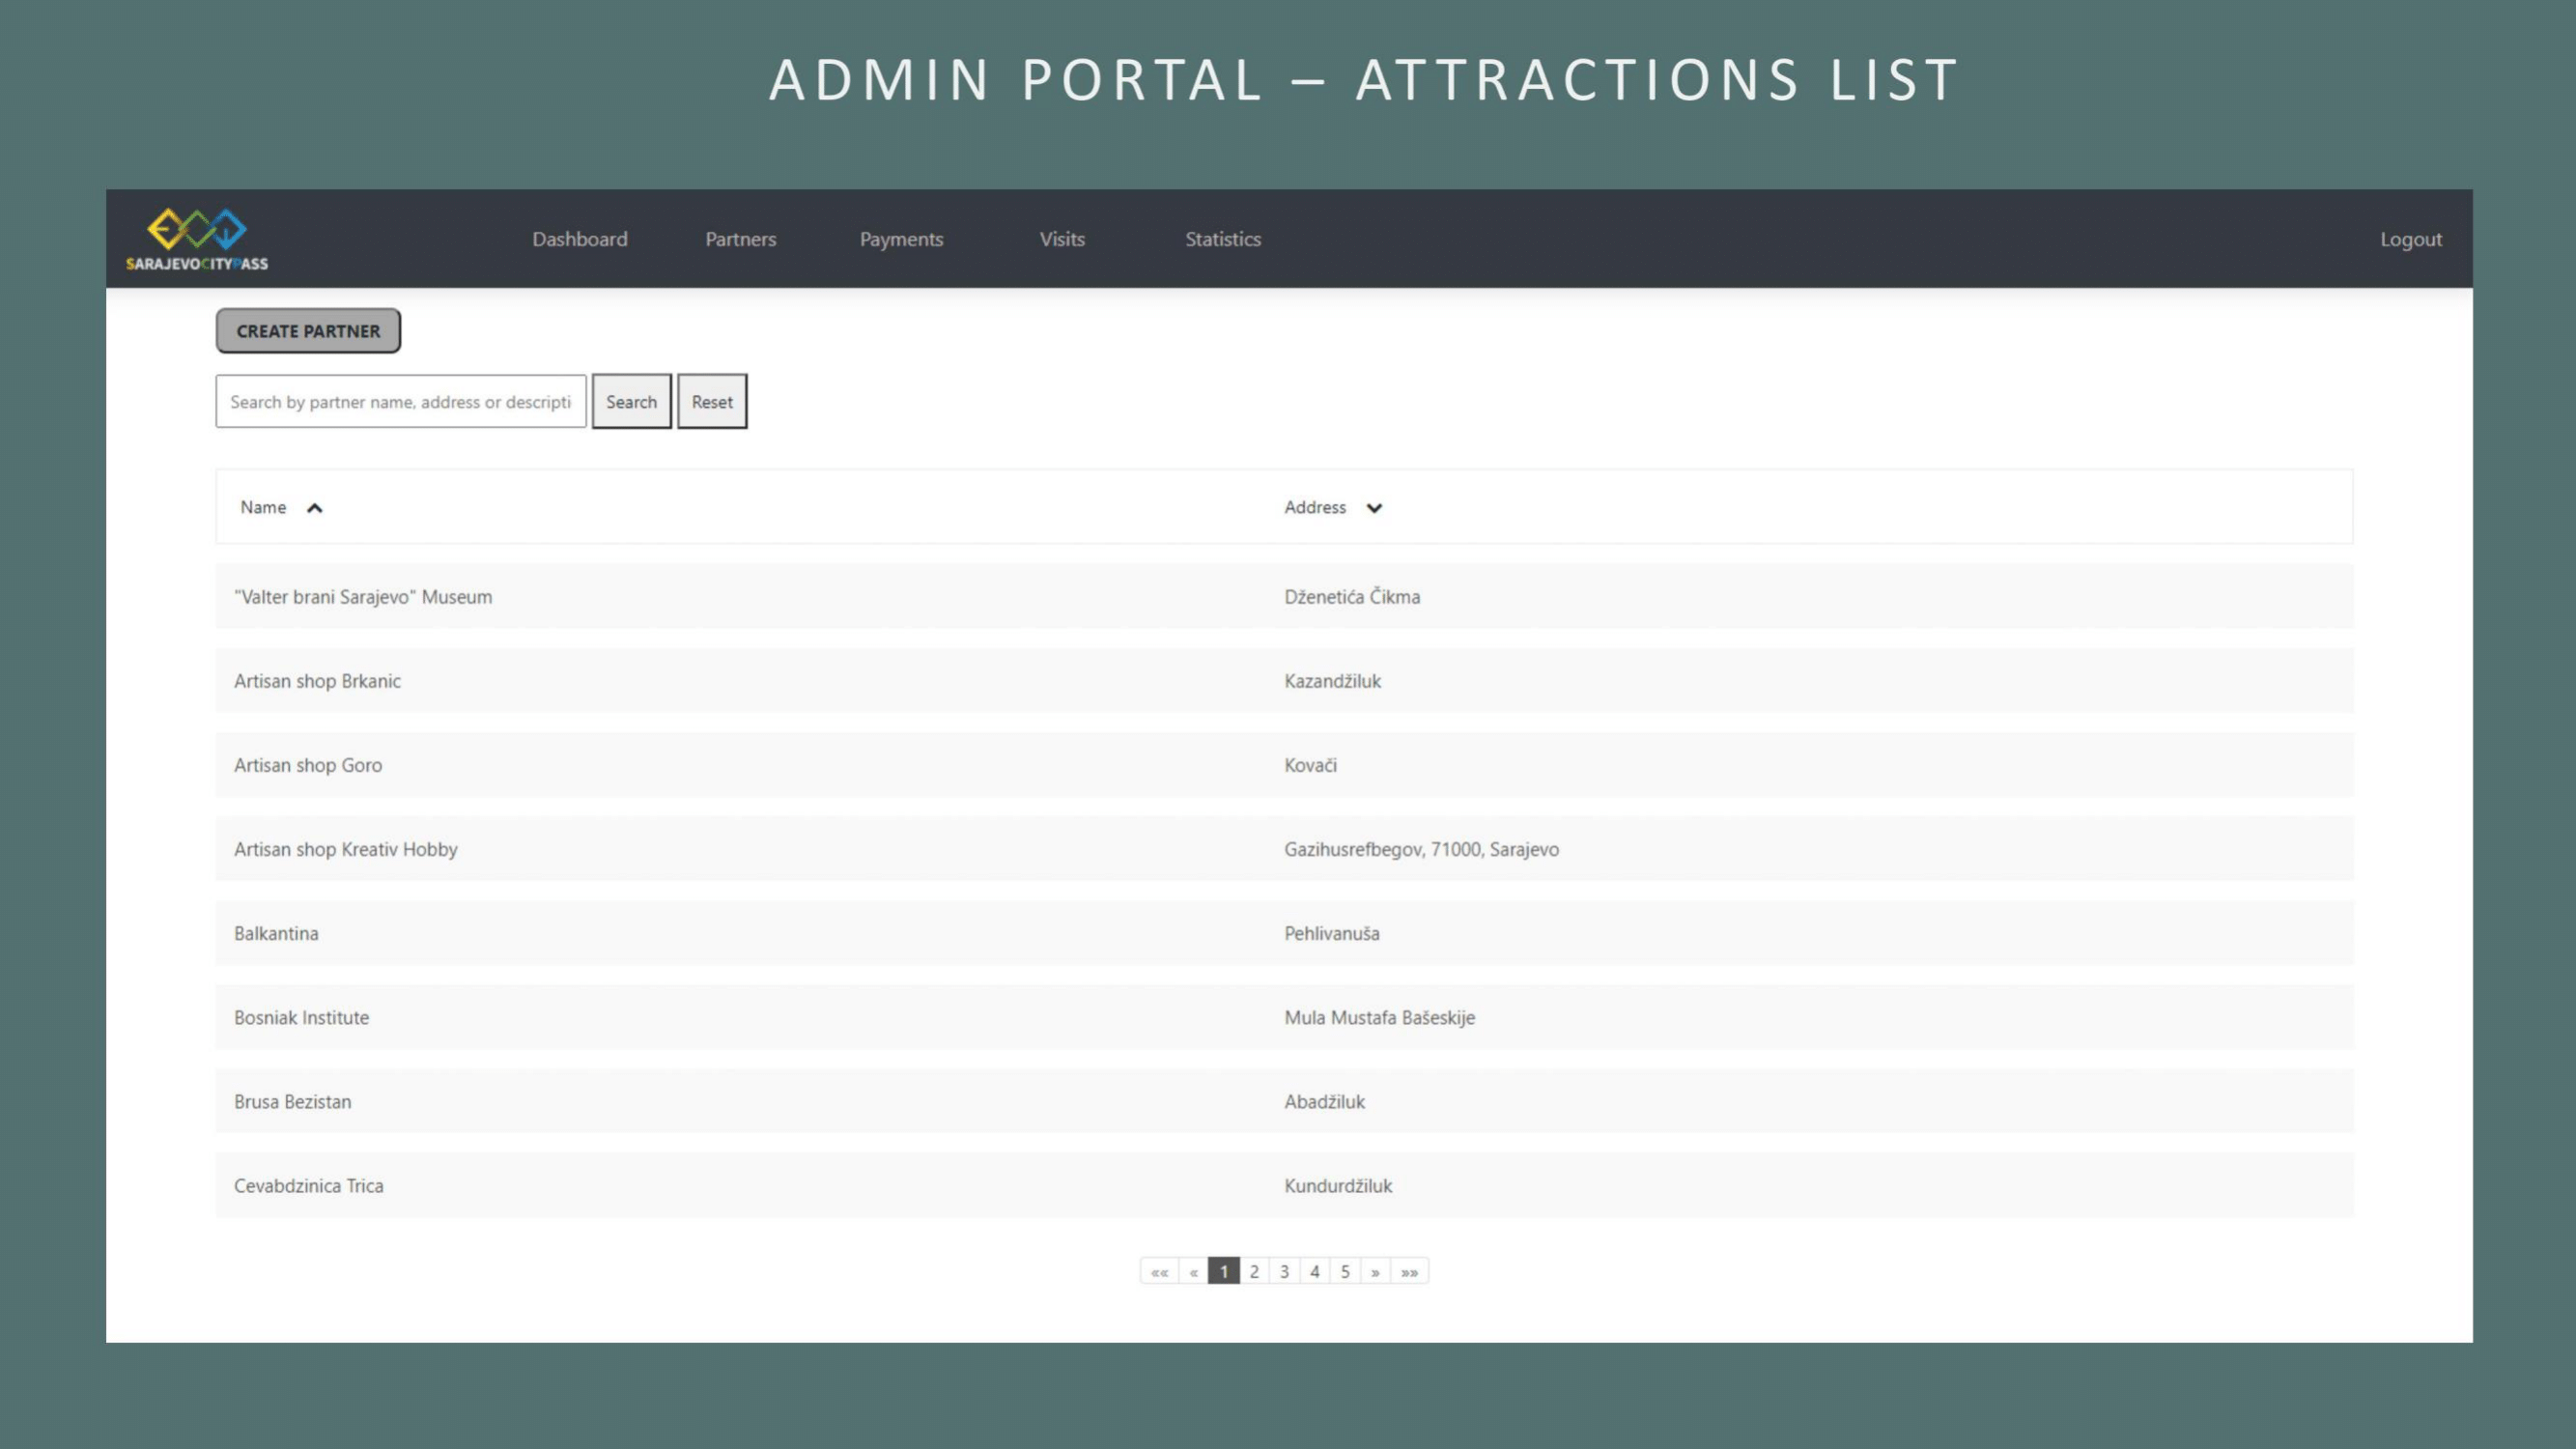
Task: Click the Address column header label
Action: tap(1315, 508)
